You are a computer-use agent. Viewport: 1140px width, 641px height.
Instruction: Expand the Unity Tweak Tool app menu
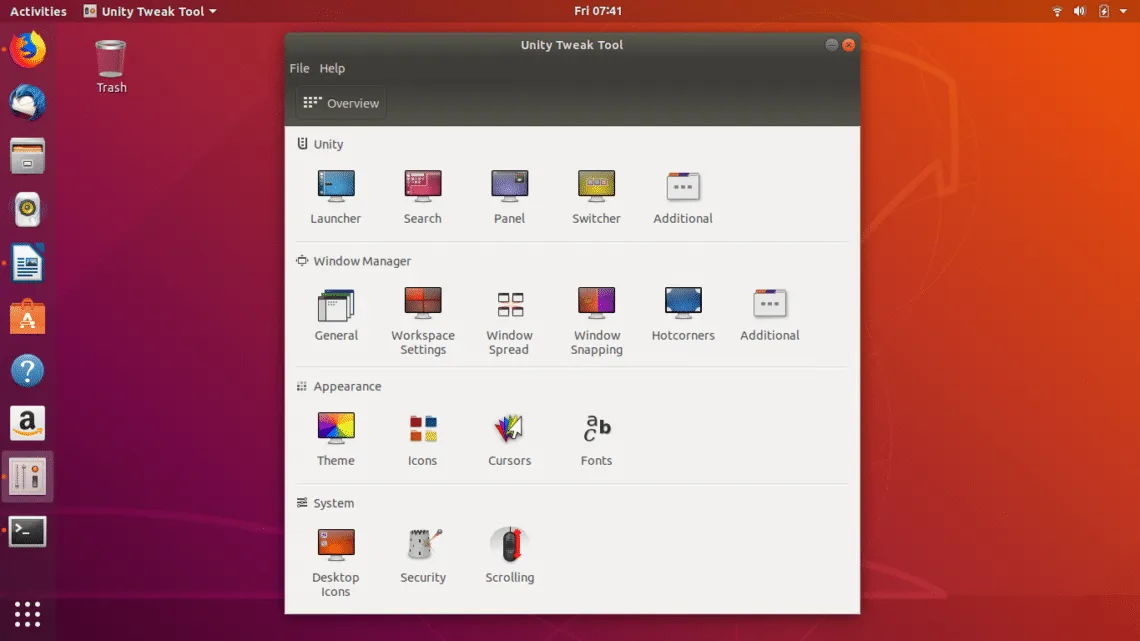(x=149, y=12)
